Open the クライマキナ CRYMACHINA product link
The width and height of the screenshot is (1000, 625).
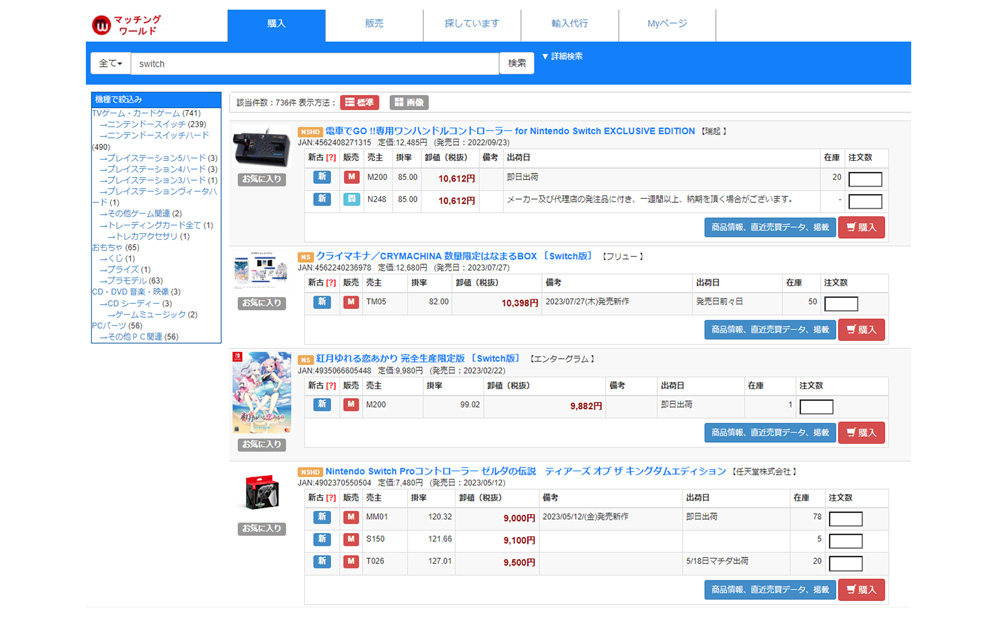click(455, 256)
